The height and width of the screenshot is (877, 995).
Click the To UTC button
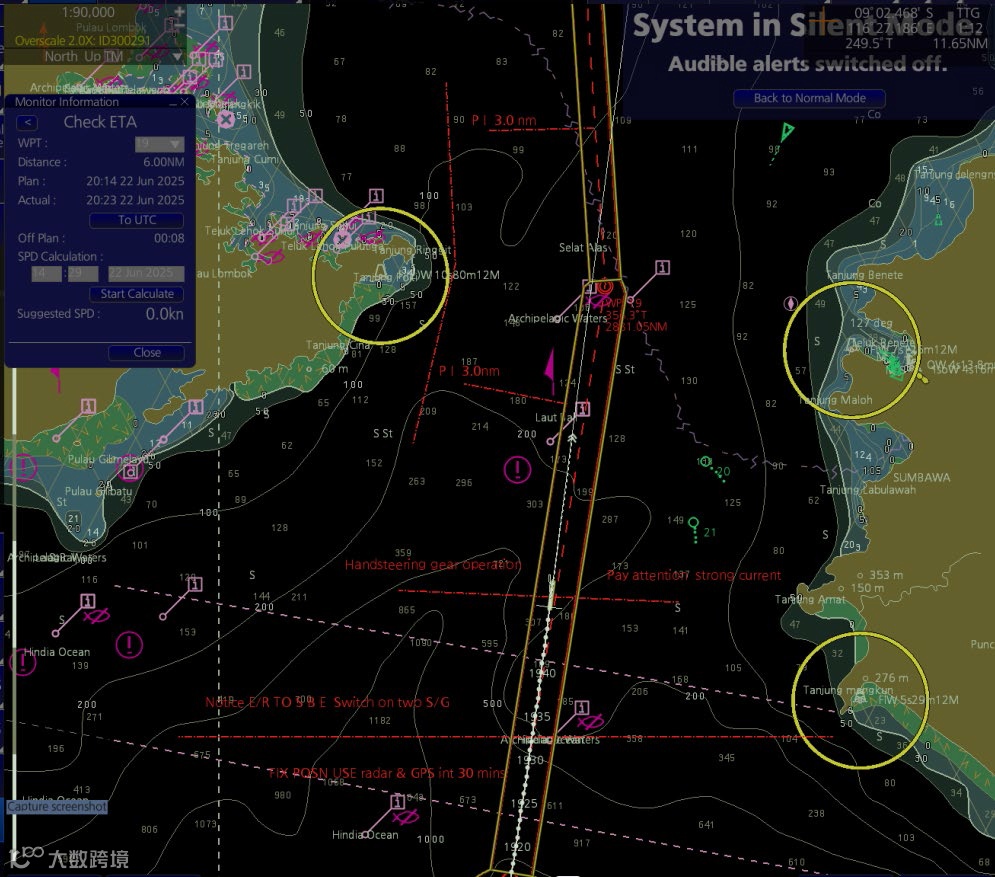136,220
